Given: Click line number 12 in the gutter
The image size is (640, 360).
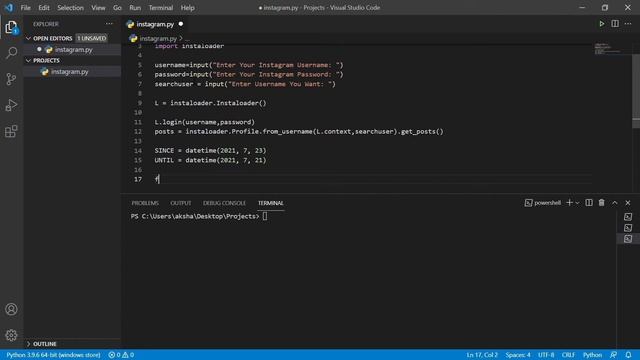Looking at the screenshot, I should [x=138, y=131].
